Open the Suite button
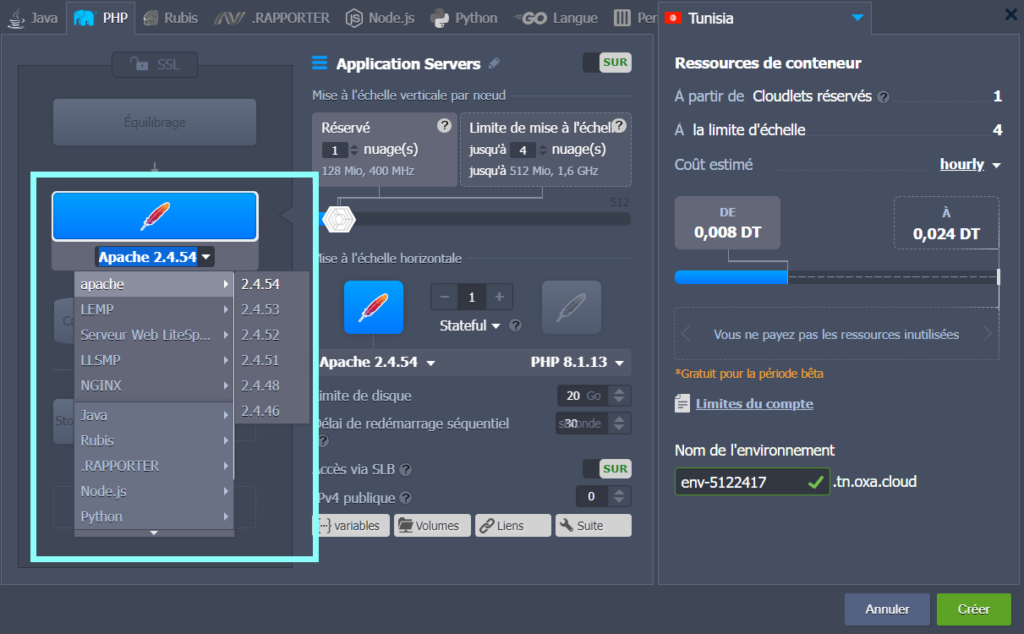This screenshot has height=634, width=1024. 594,526
